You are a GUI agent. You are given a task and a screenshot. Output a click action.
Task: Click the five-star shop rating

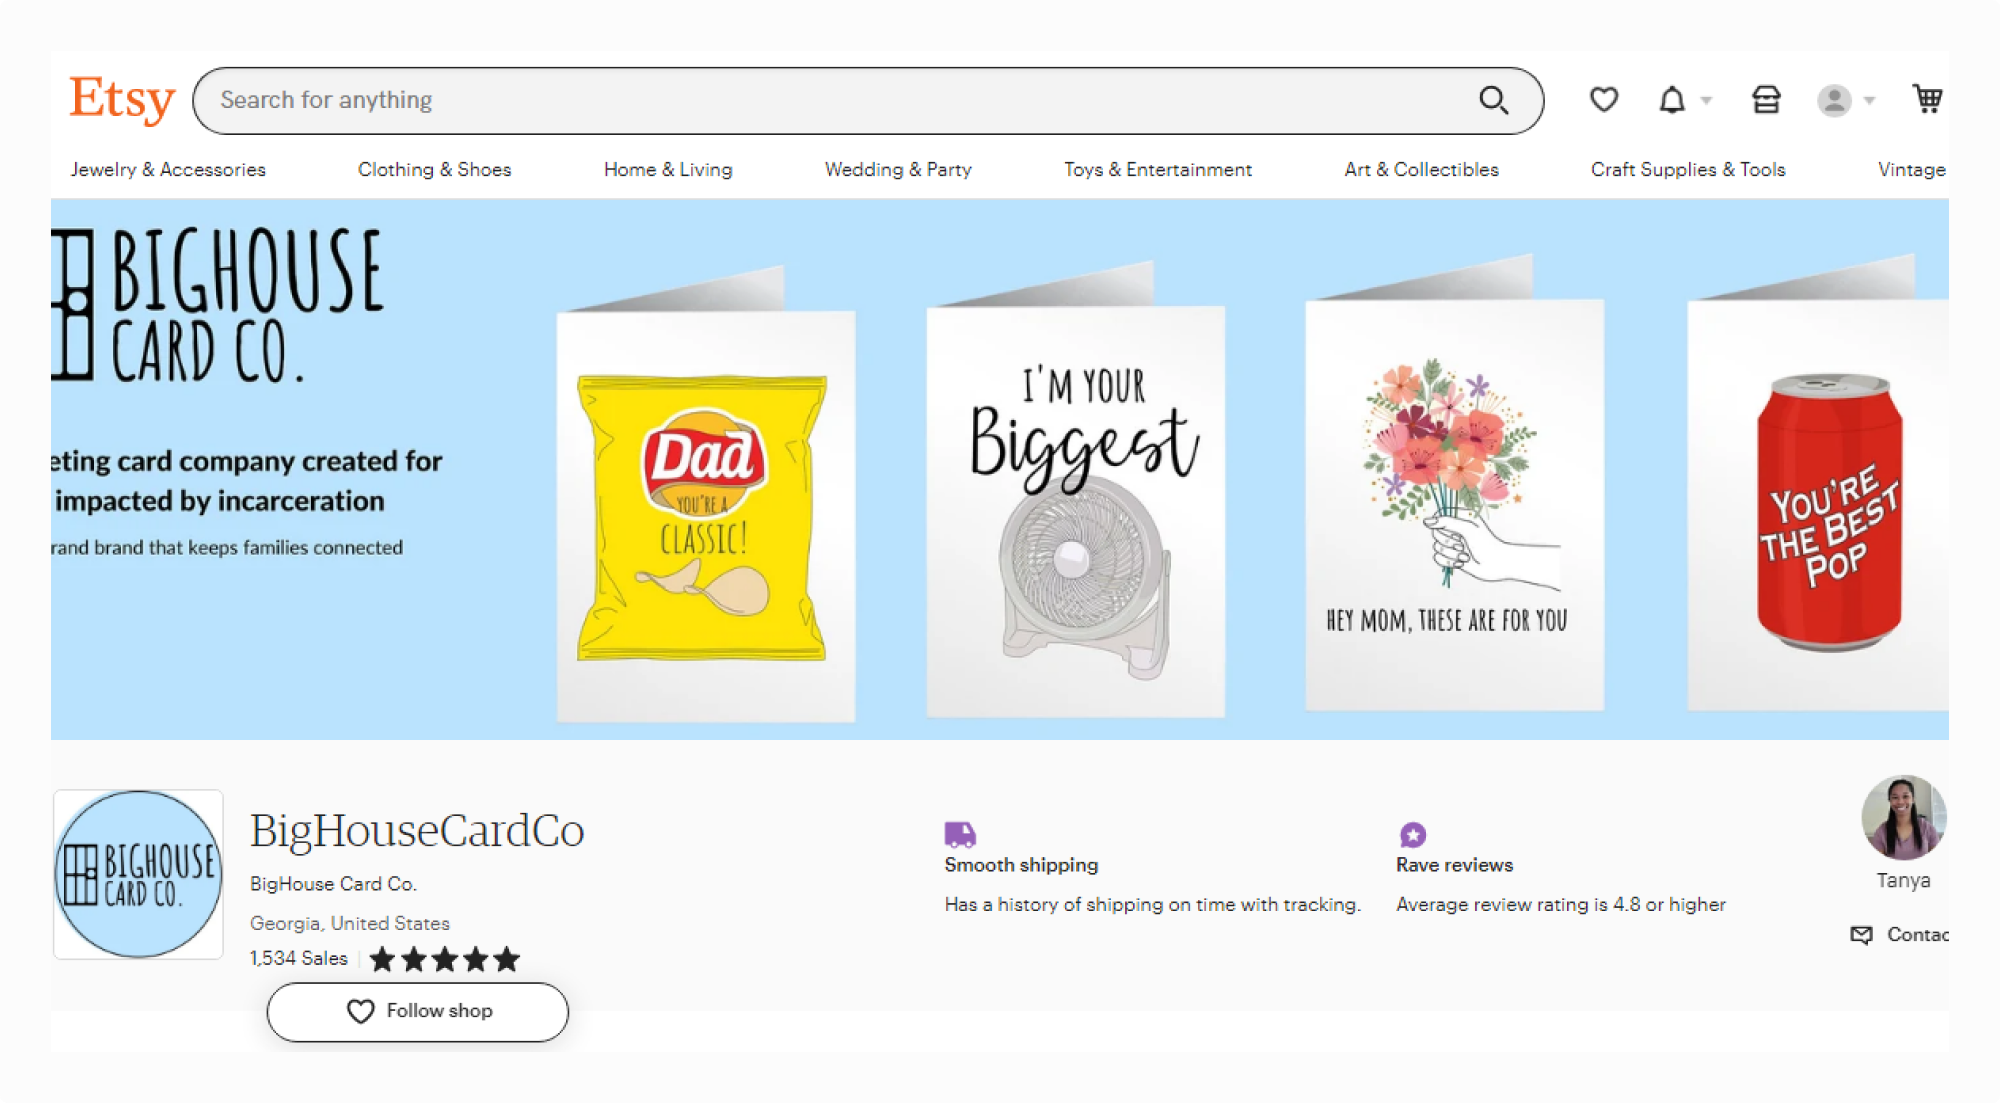[x=445, y=959]
